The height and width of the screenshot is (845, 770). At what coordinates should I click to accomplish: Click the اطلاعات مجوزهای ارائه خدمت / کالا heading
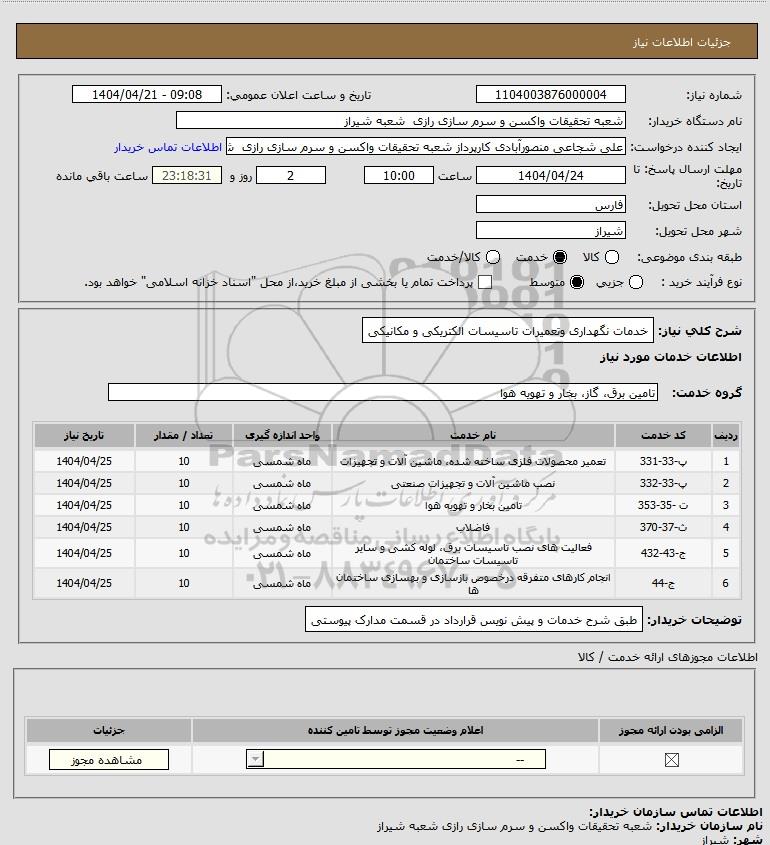(667, 657)
